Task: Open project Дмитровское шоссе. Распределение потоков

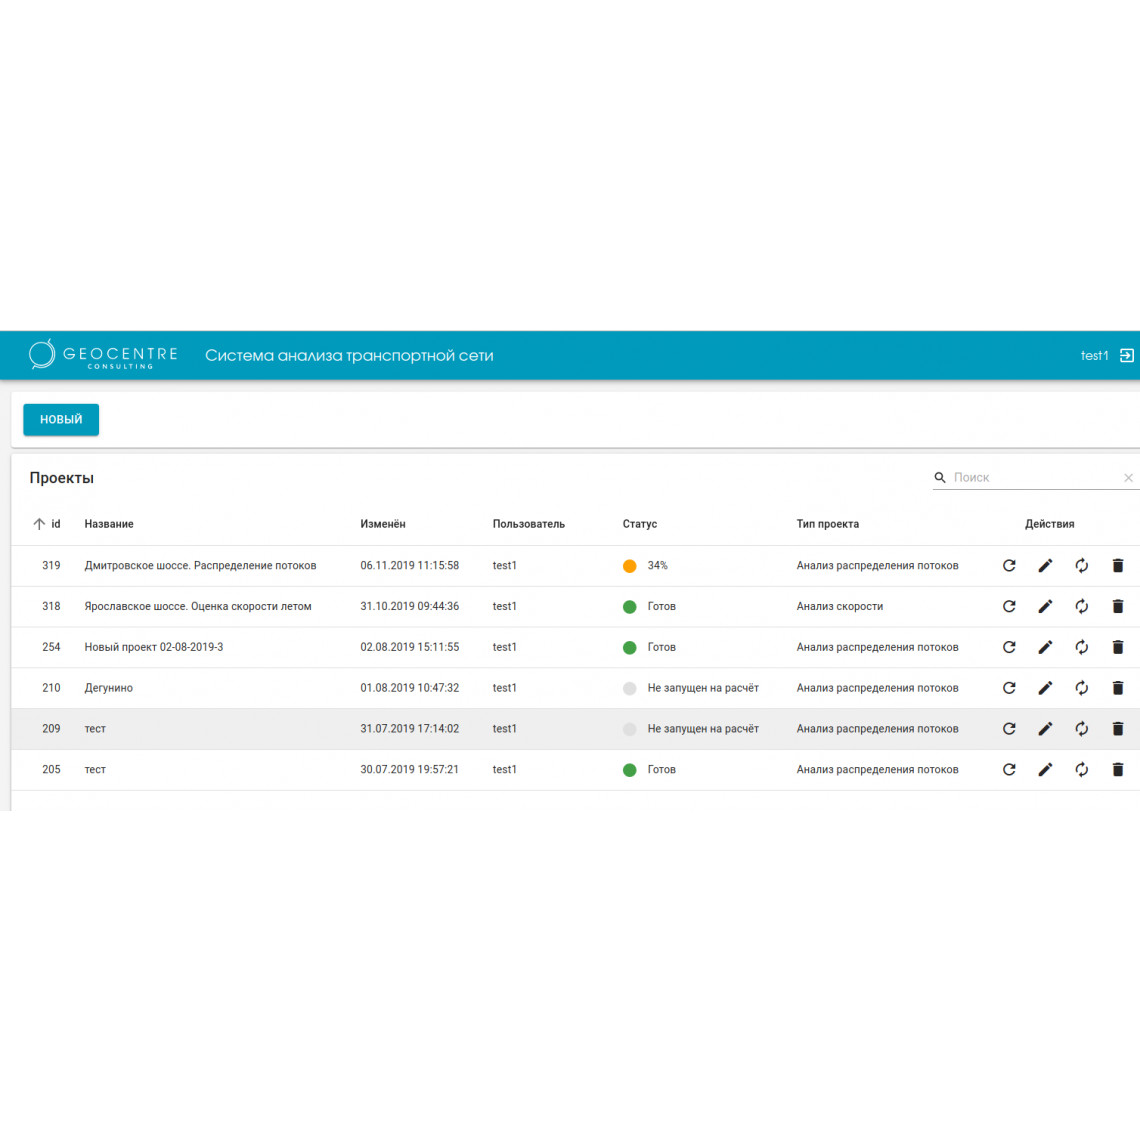Action: tap(201, 566)
